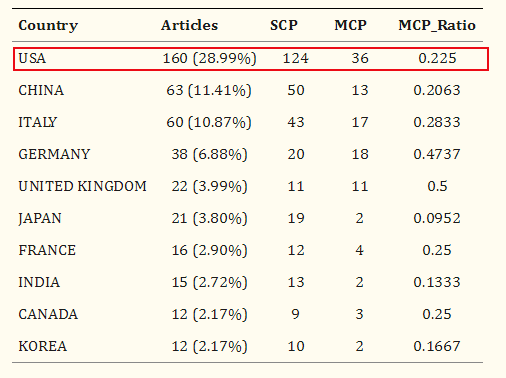Click Germany's MCP ratio 0.4737
506x378 pixels.
click(437, 154)
